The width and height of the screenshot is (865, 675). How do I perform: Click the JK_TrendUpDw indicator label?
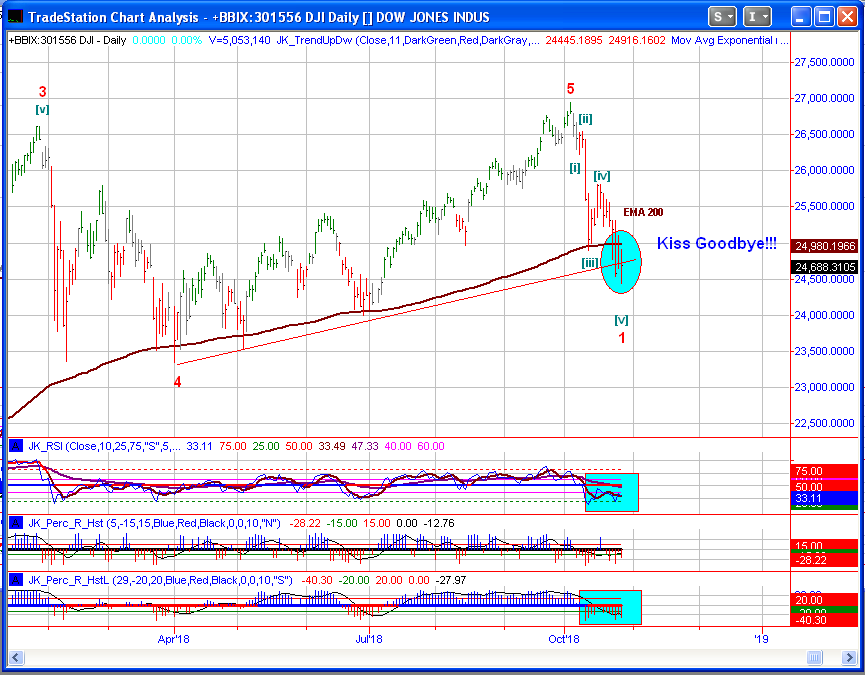408,40
